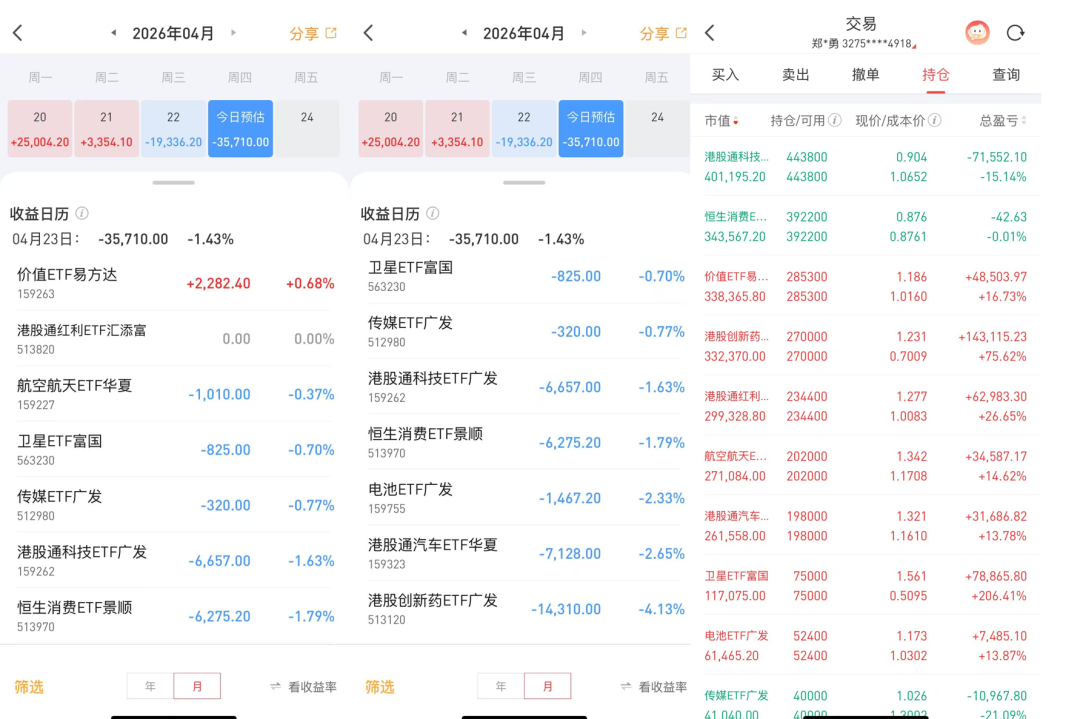The height and width of the screenshot is (719, 1080).
Task: Open 卫星ETF富国 row in left list
Action: pos(175,449)
